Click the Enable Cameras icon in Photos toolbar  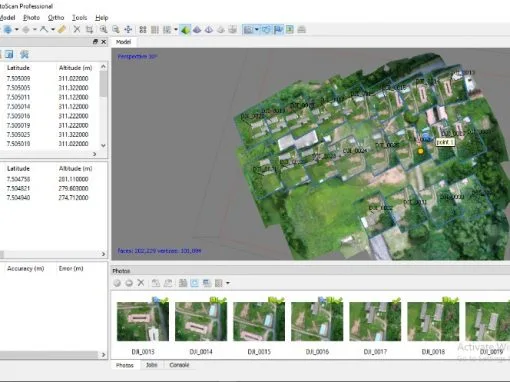117,283
